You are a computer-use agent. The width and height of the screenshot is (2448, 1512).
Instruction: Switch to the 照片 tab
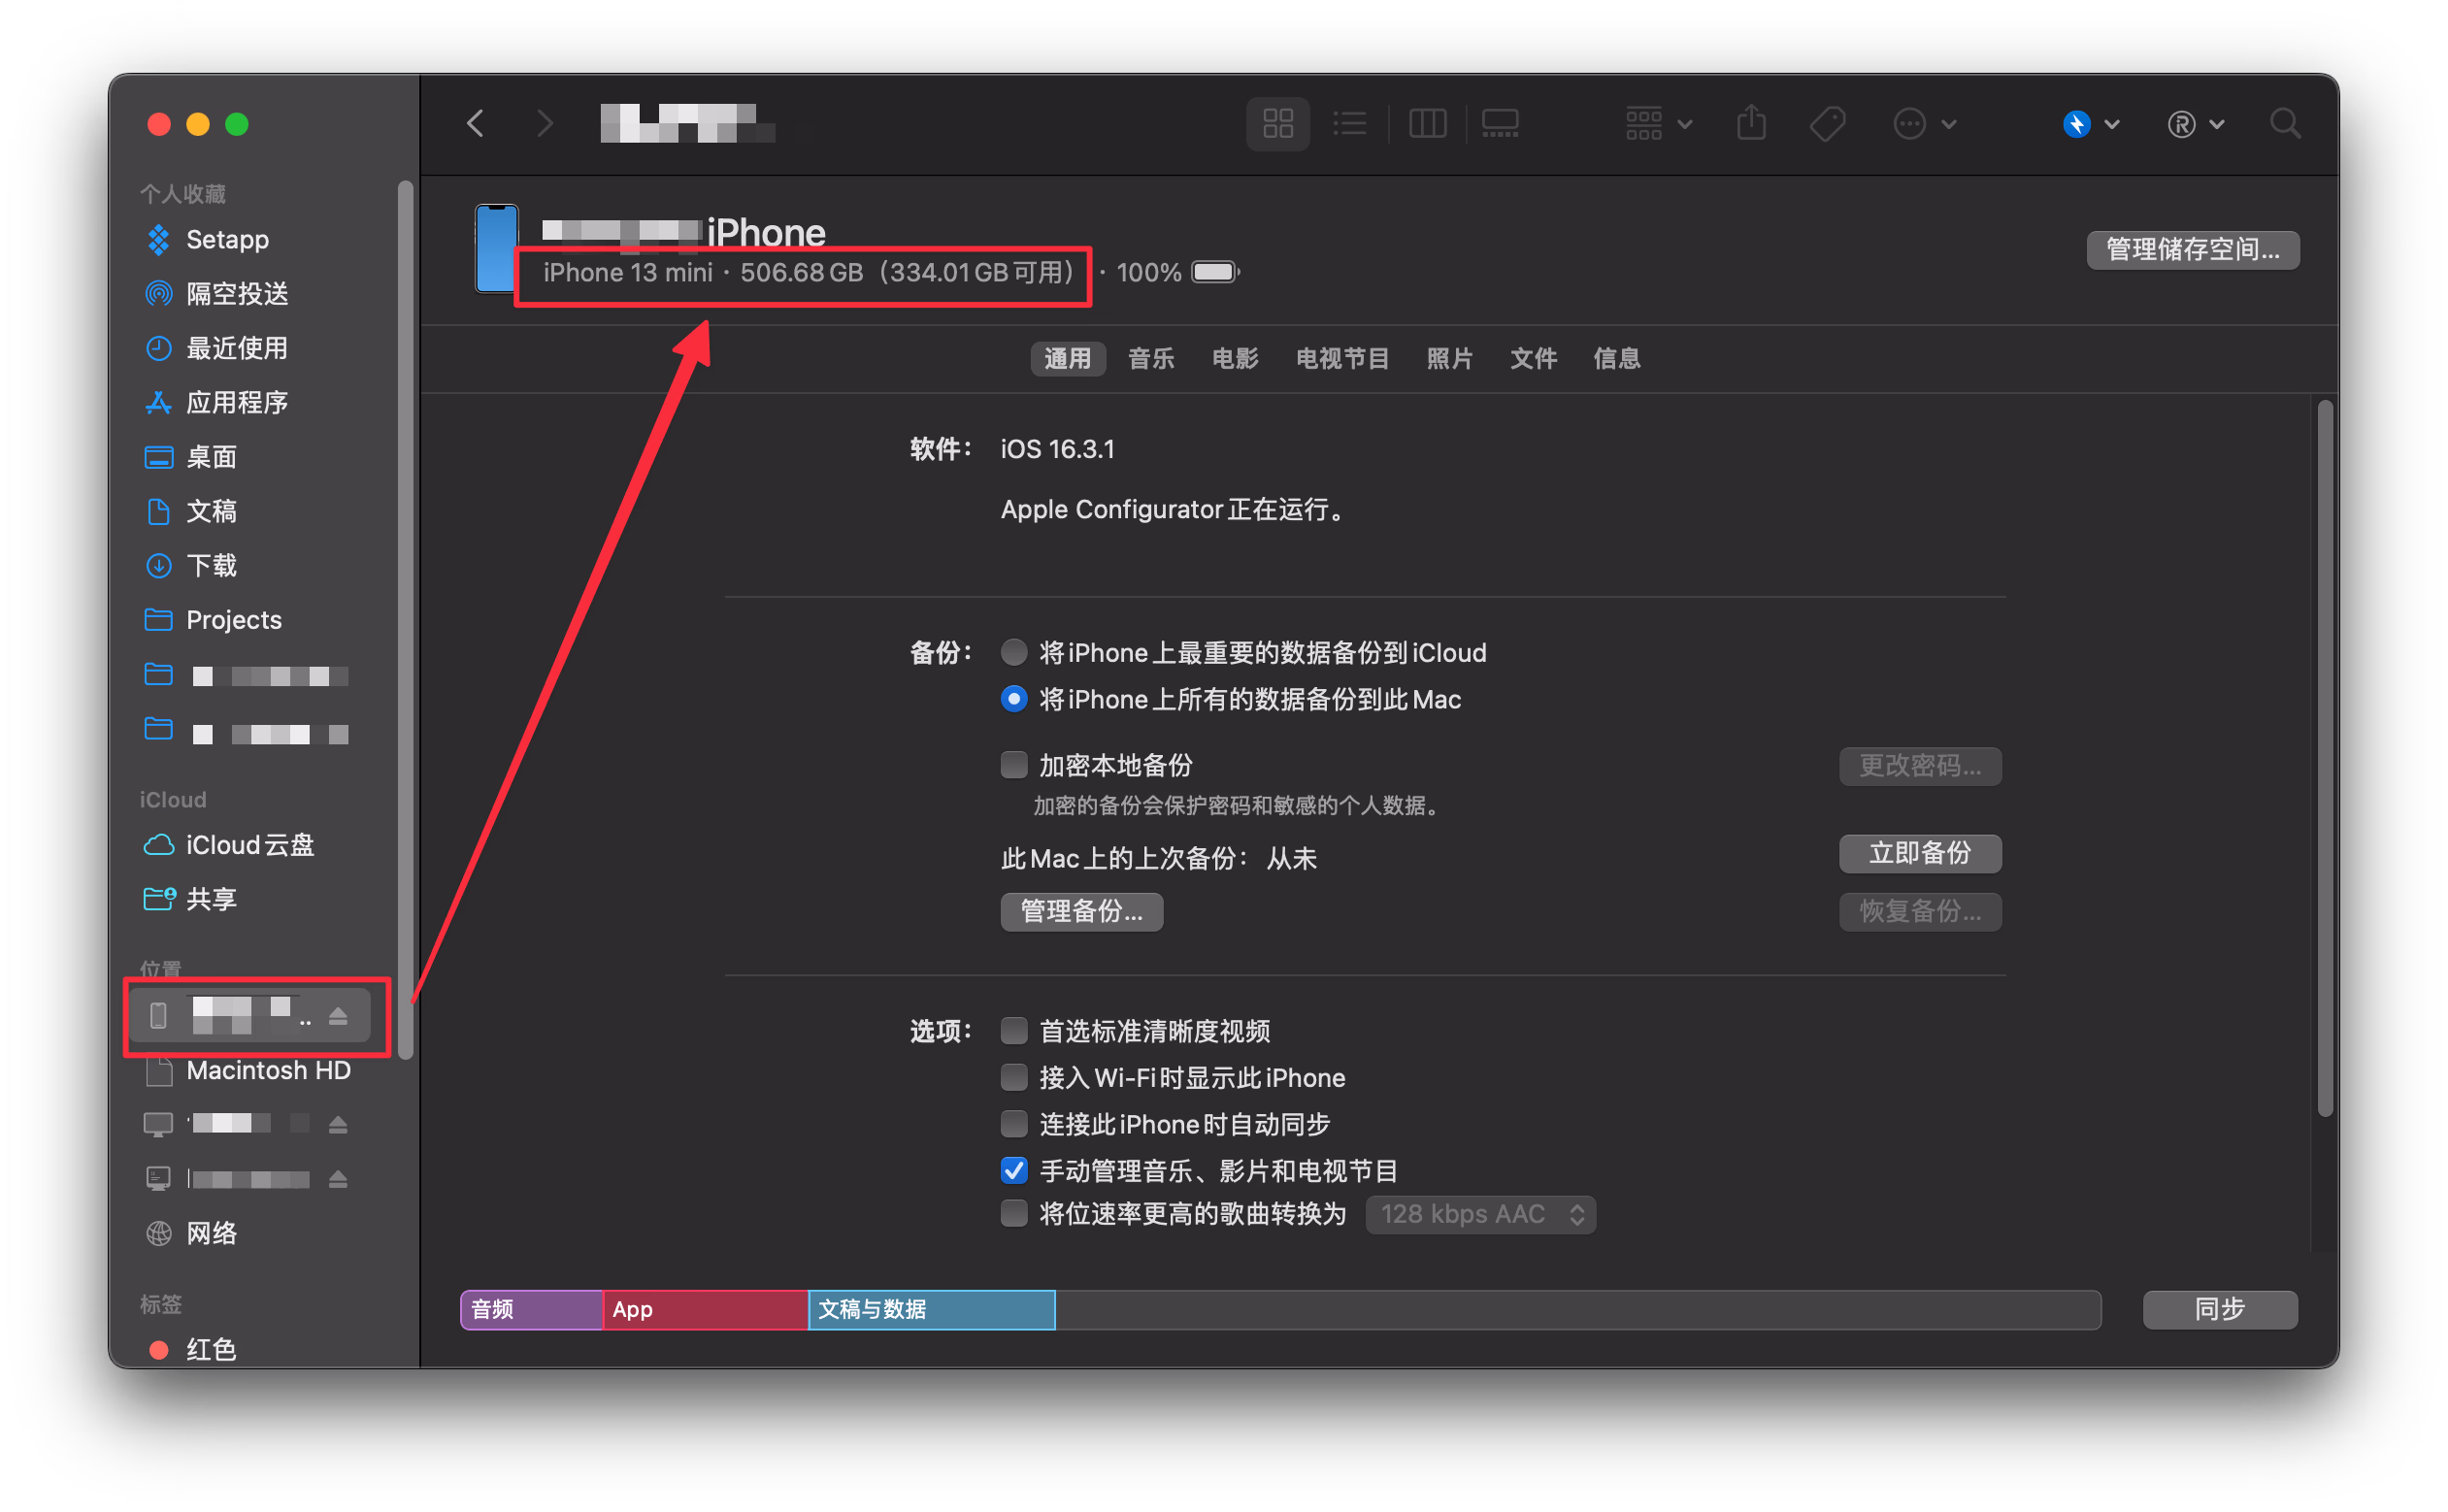tap(1449, 358)
